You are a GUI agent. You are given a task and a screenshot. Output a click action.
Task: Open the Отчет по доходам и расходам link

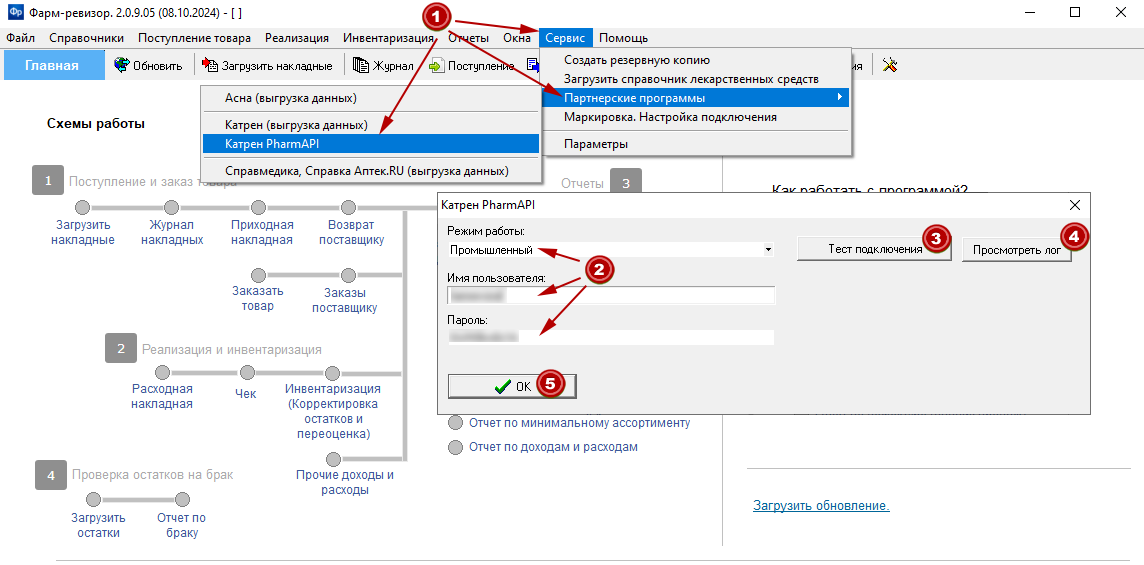click(553, 446)
